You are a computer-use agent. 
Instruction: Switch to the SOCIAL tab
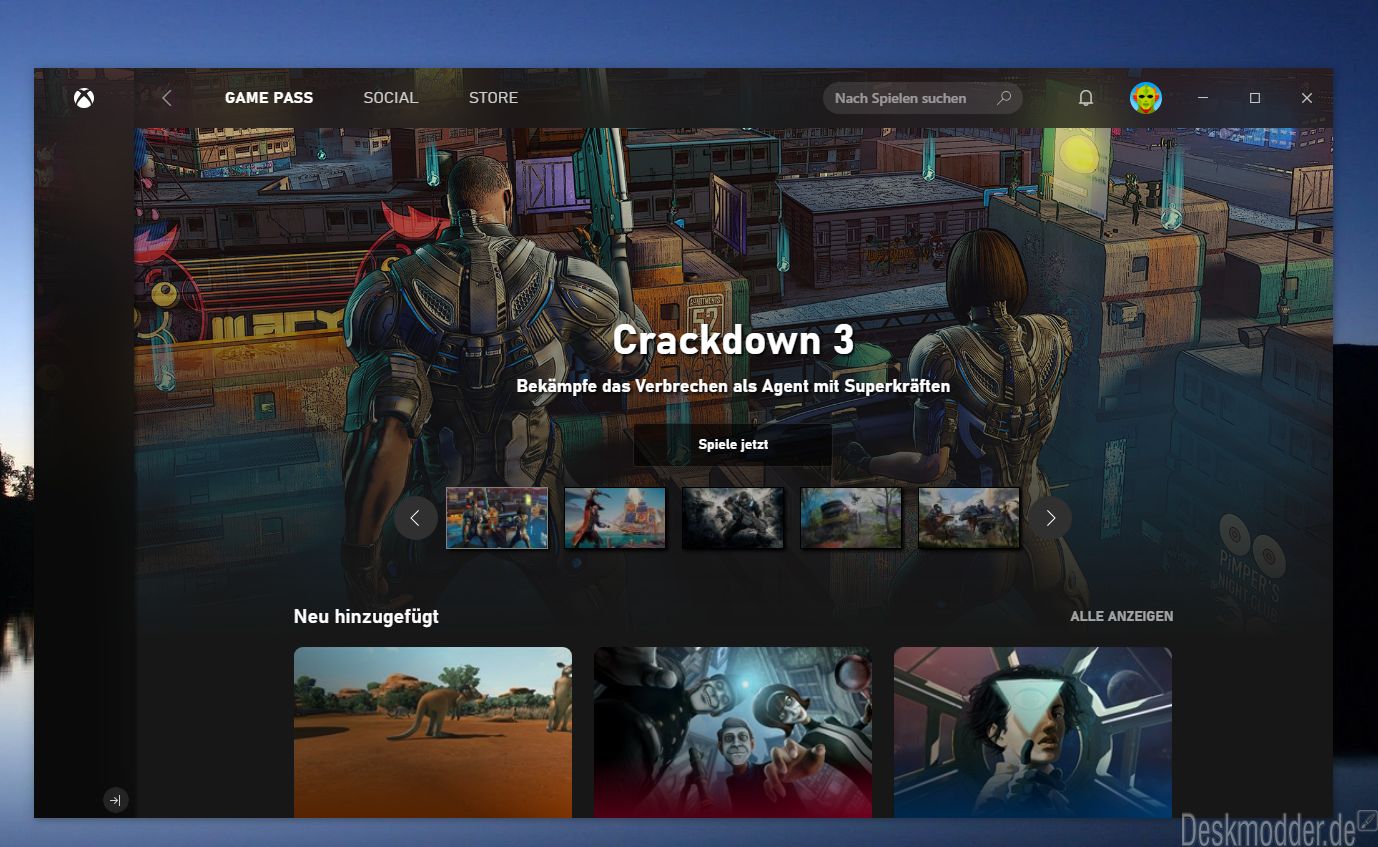pyautogui.click(x=391, y=98)
